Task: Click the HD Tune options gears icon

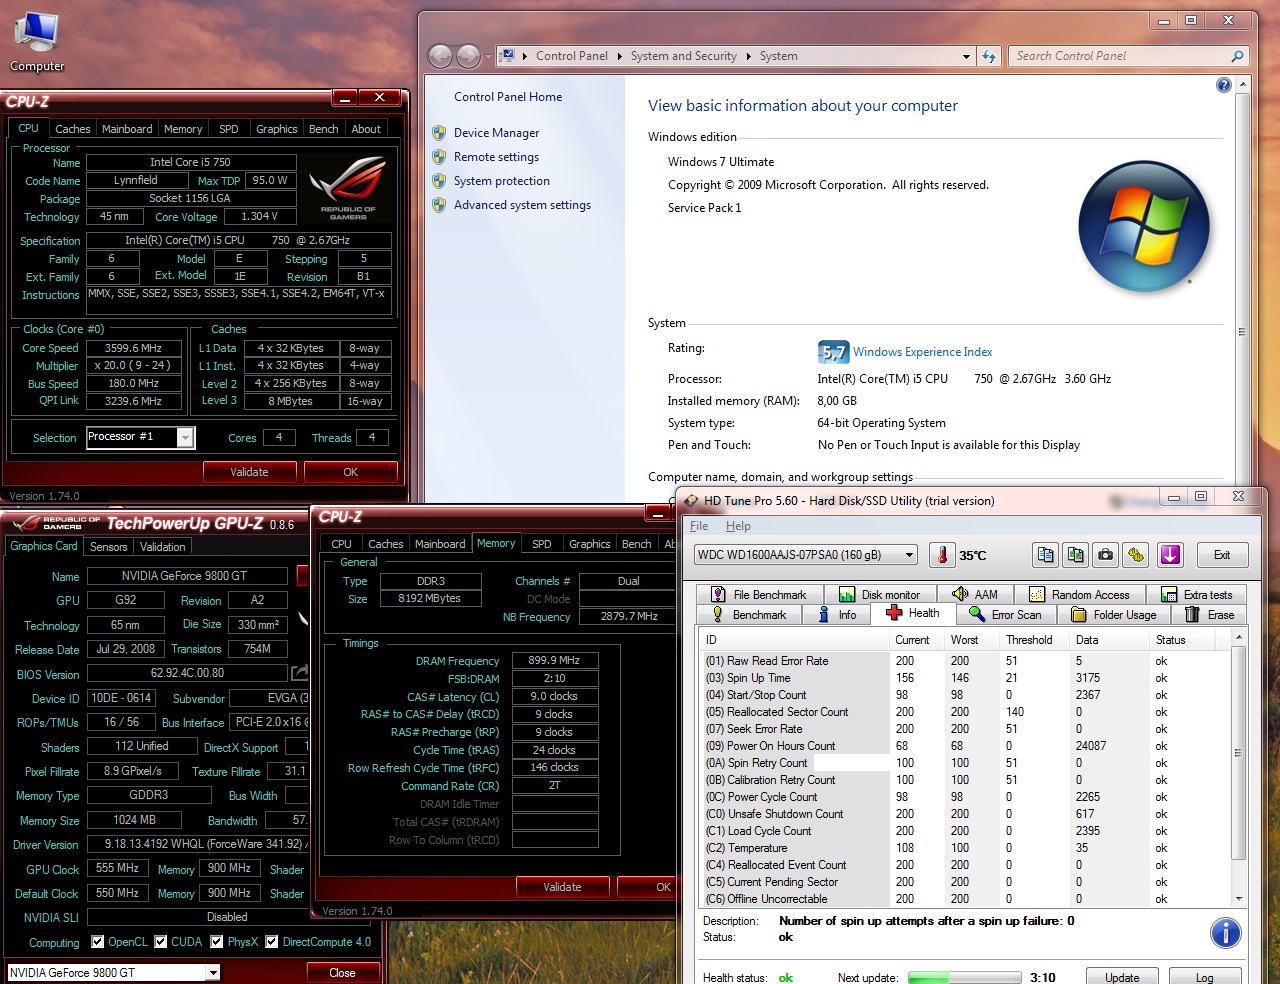Action: (1136, 555)
